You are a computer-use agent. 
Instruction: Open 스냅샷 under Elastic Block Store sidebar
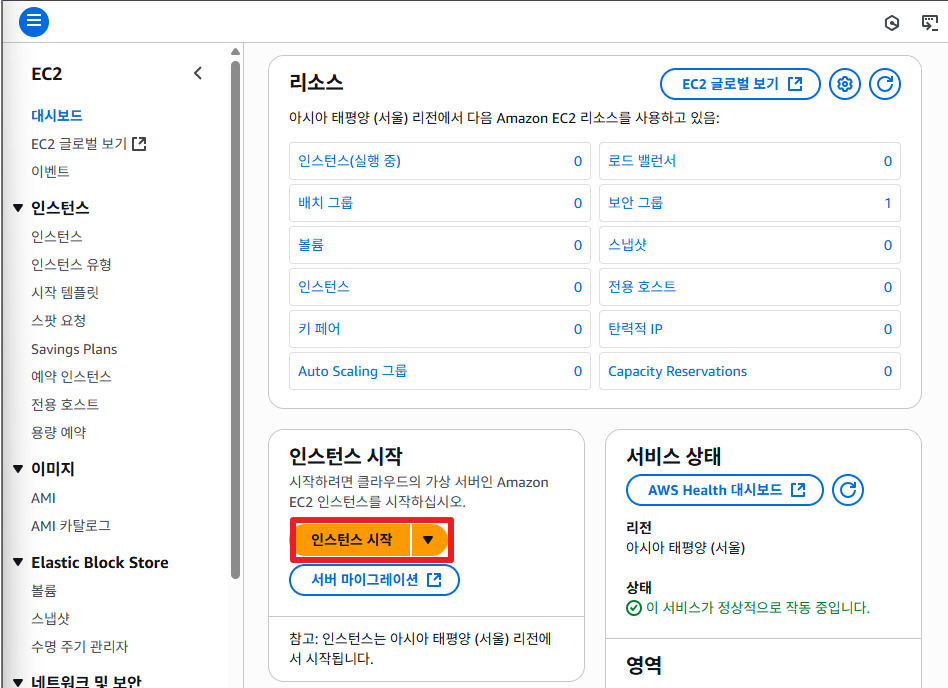[x=50, y=618]
